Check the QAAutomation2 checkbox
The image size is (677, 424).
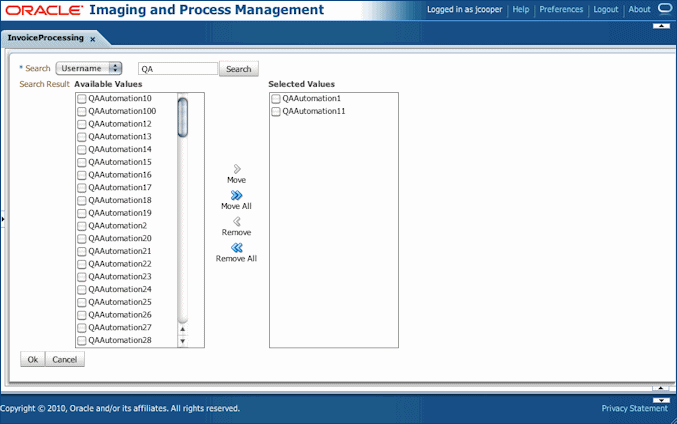[82, 226]
